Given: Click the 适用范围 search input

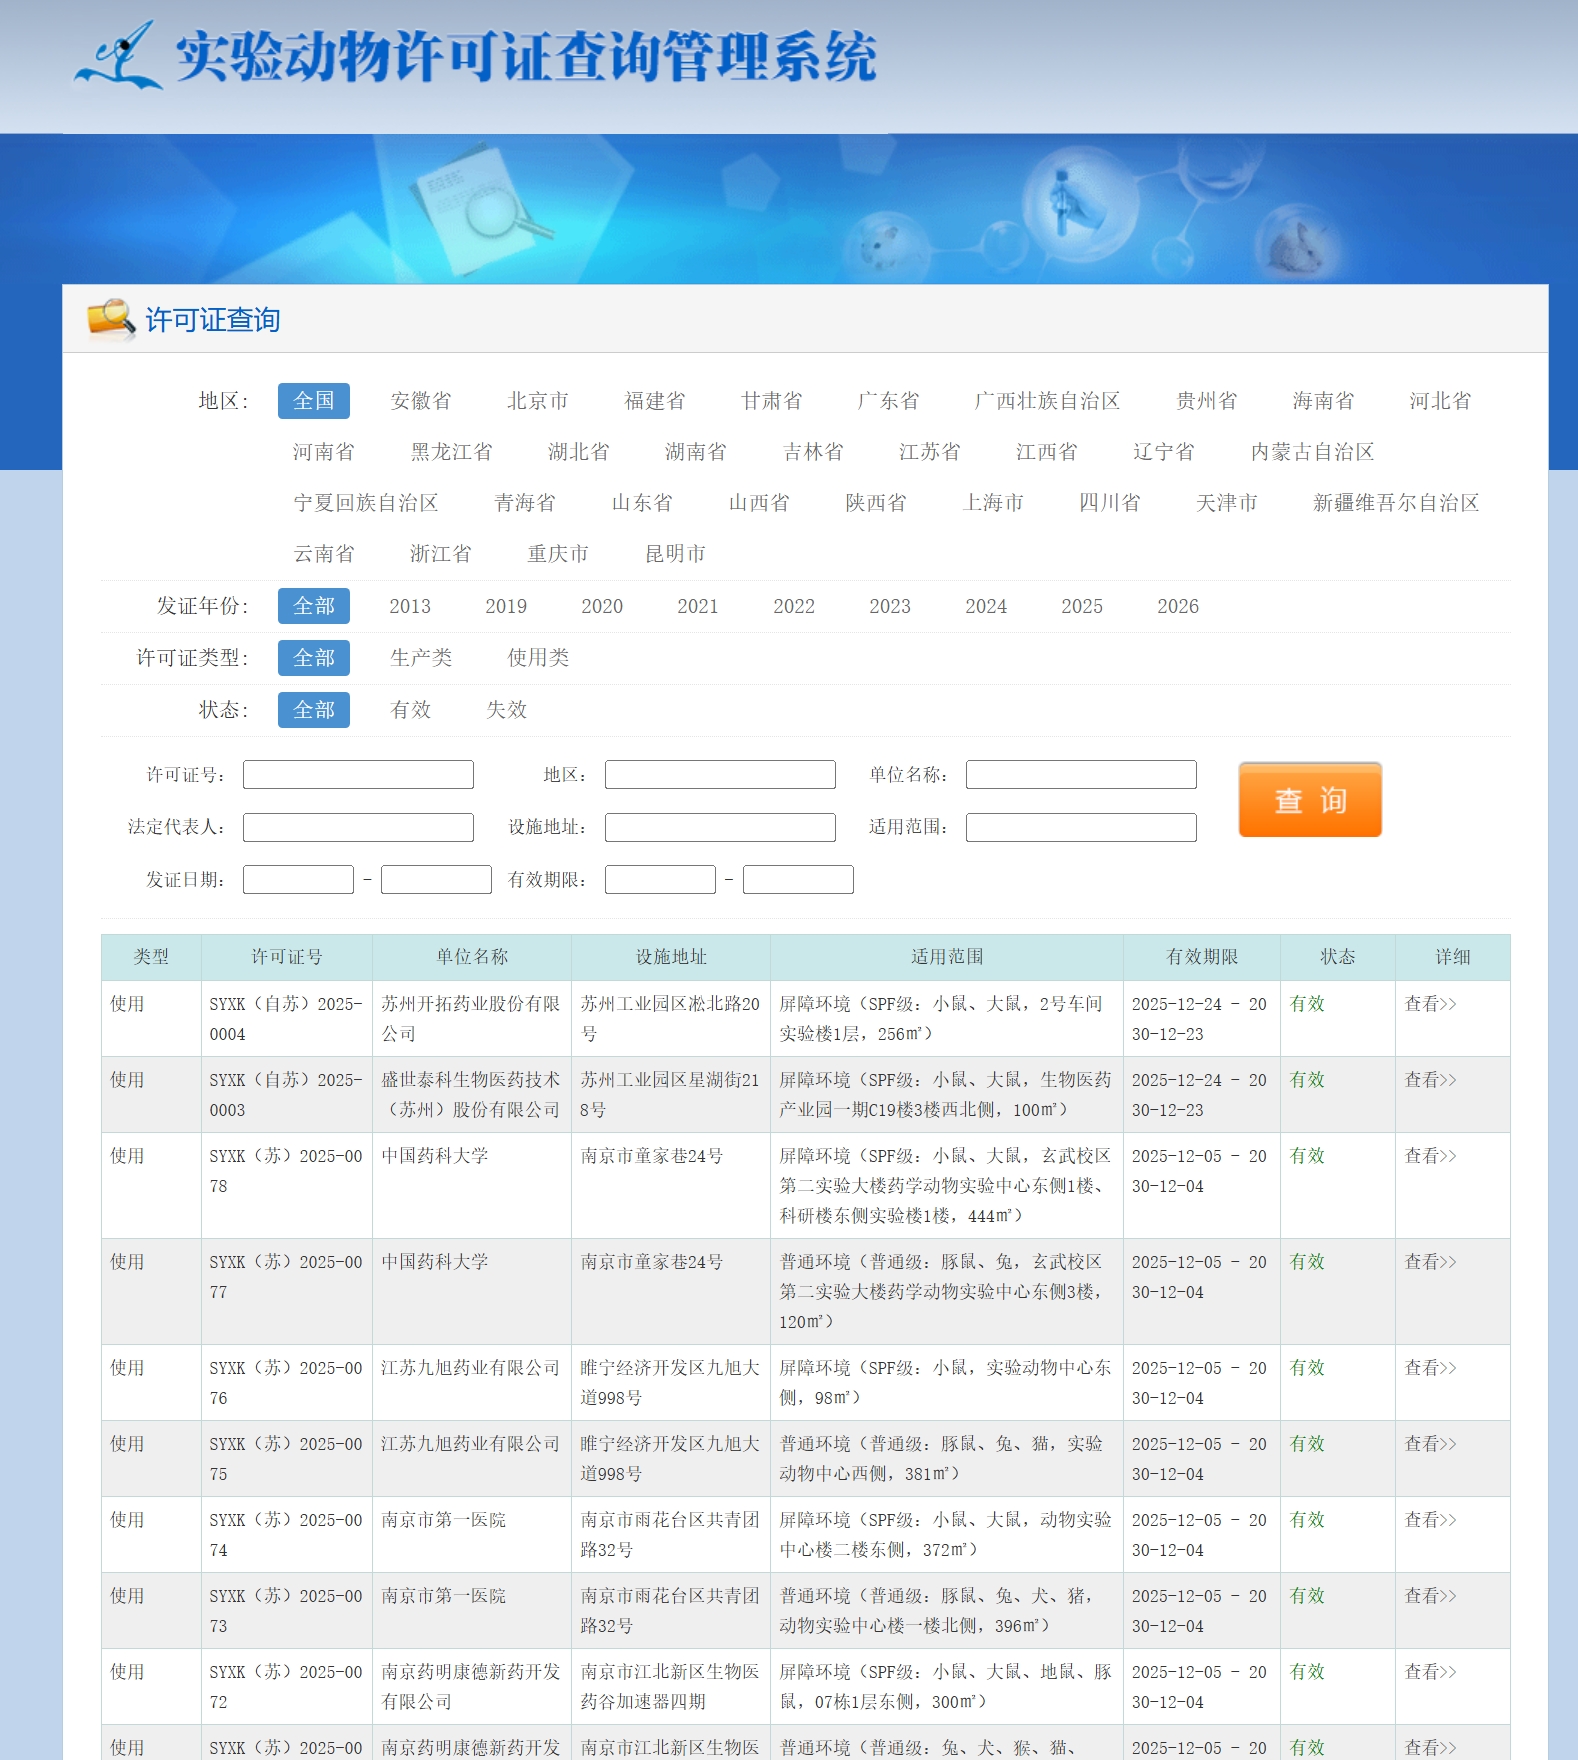Looking at the screenshot, I should pyautogui.click(x=1080, y=827).
